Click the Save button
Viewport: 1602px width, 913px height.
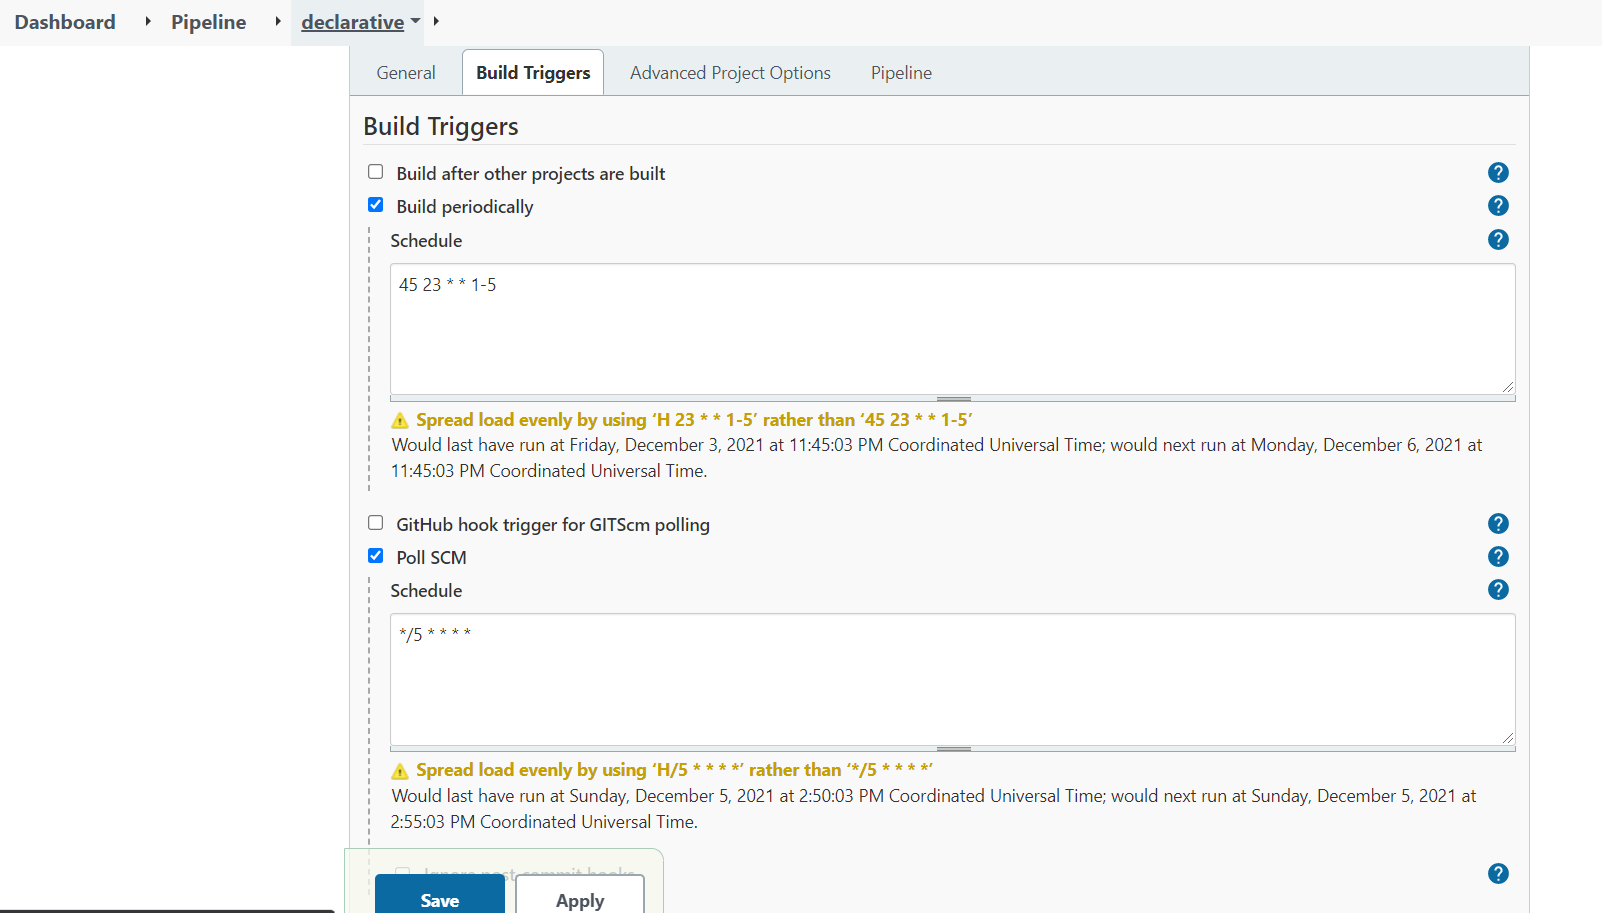[x=440, y=899]
